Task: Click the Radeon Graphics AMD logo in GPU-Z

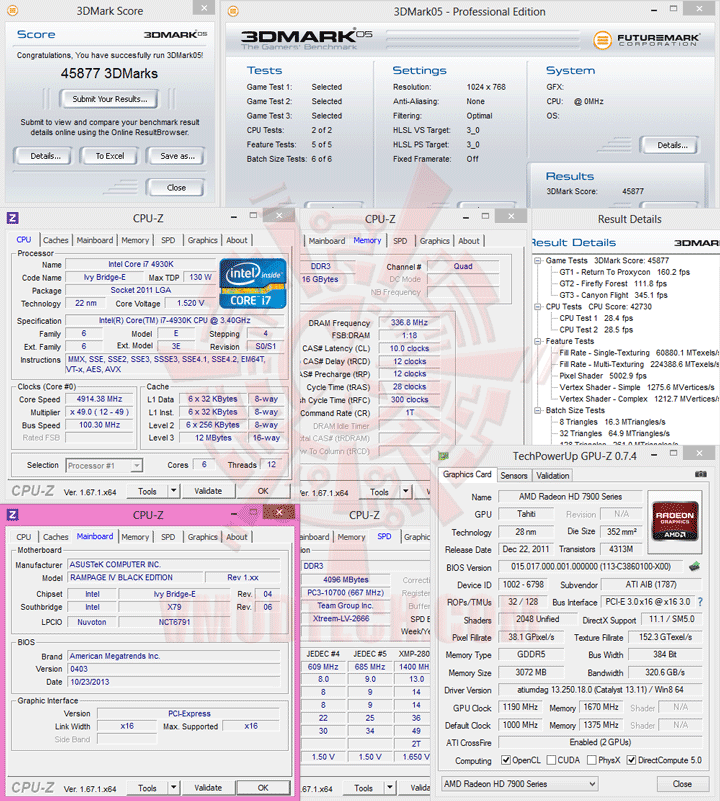Action: click(x=675, y=521)
